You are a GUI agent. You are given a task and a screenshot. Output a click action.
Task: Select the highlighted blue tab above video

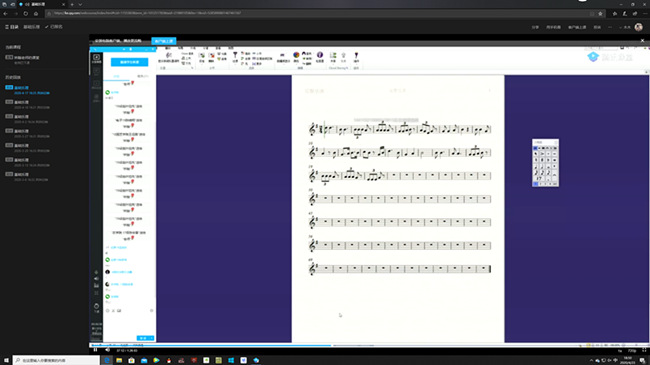164,41
